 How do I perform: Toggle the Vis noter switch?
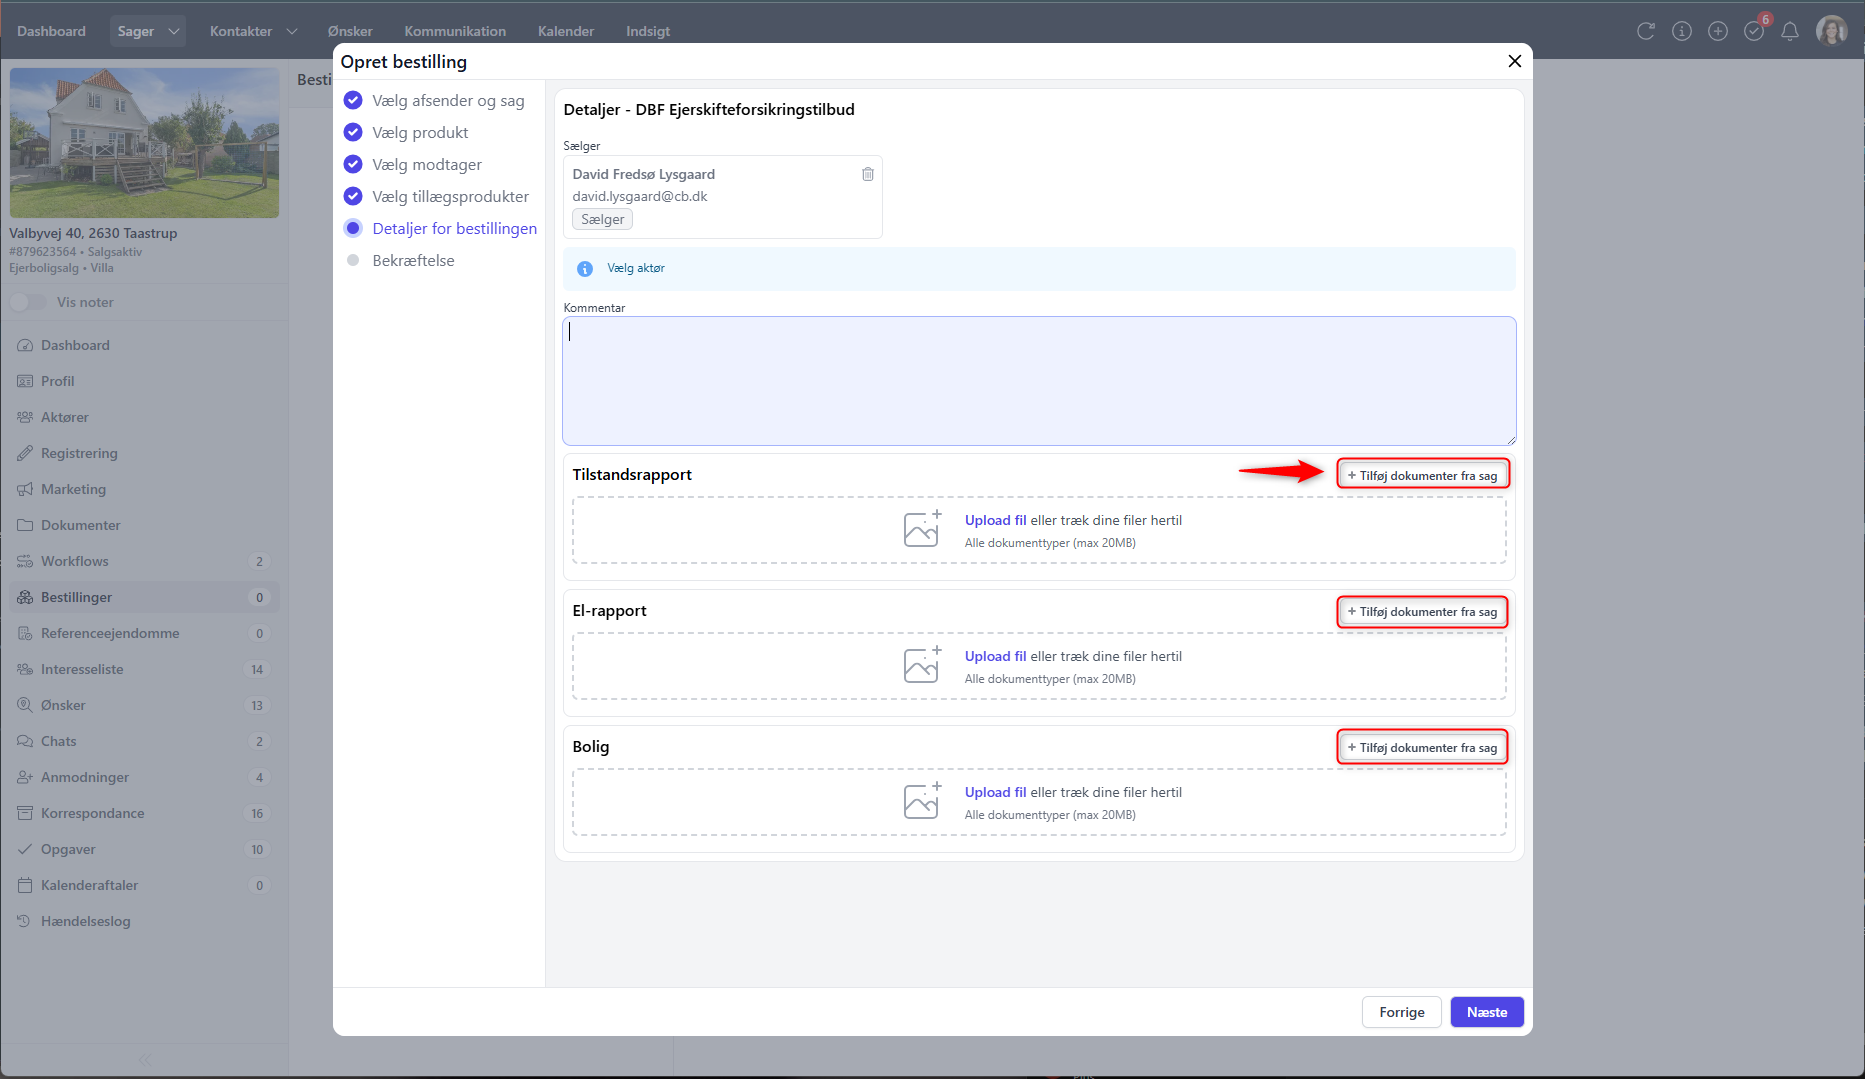point(28,302)
